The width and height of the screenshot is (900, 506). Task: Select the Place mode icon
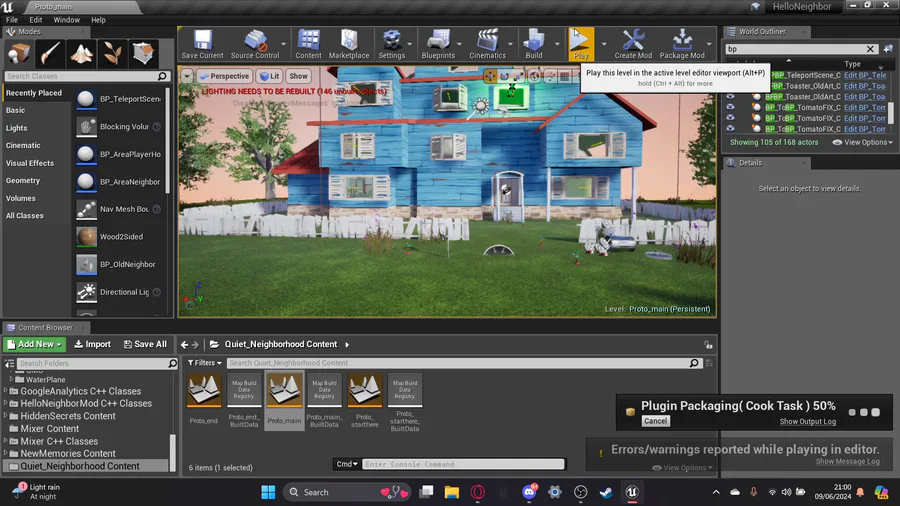pos(19,53)
